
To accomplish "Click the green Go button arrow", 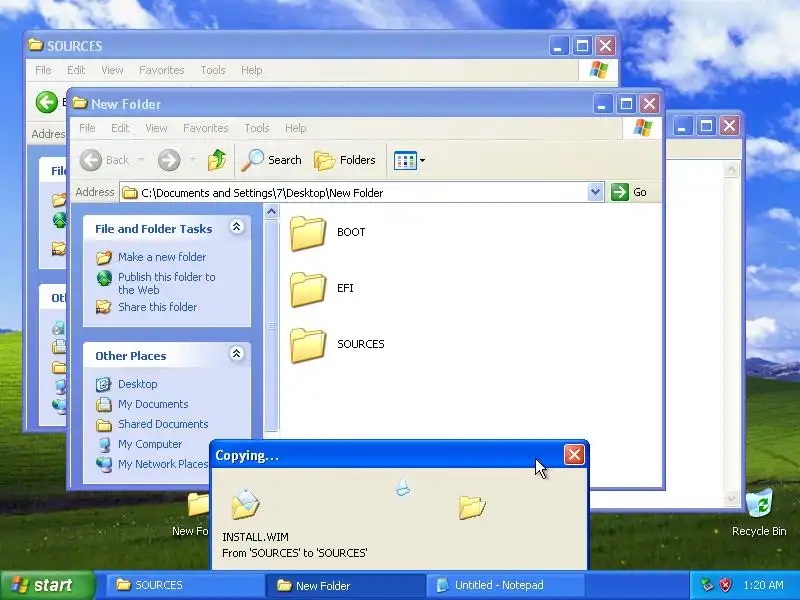I will tap(619, 192).
